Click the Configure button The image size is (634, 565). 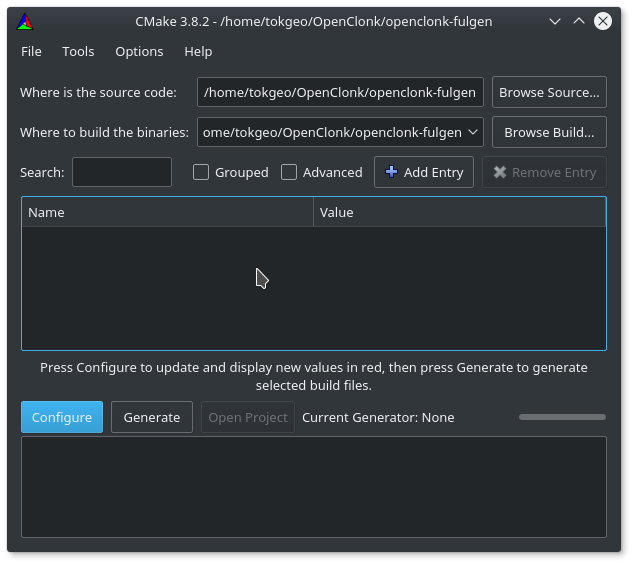tap(62, 417)
